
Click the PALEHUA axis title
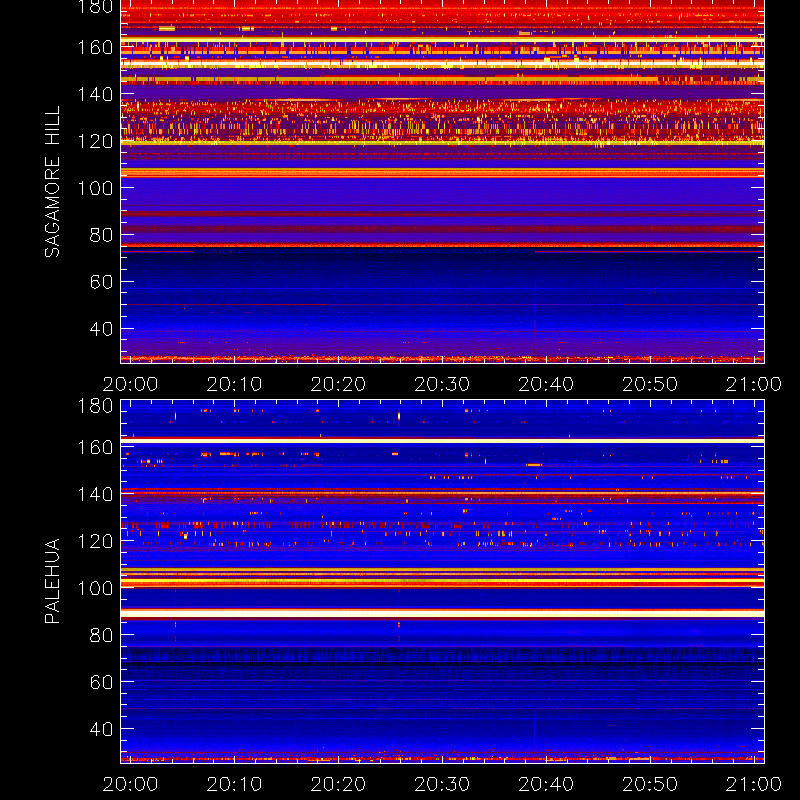pos(52,581)
